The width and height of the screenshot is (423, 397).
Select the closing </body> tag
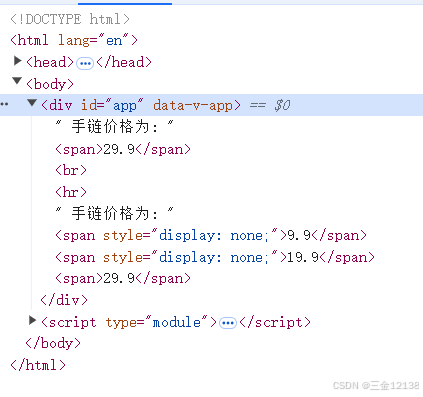click(x=53, y=343)
